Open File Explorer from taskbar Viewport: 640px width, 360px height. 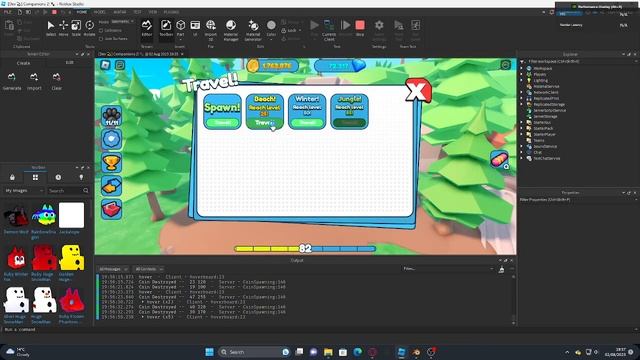(328, 352)
